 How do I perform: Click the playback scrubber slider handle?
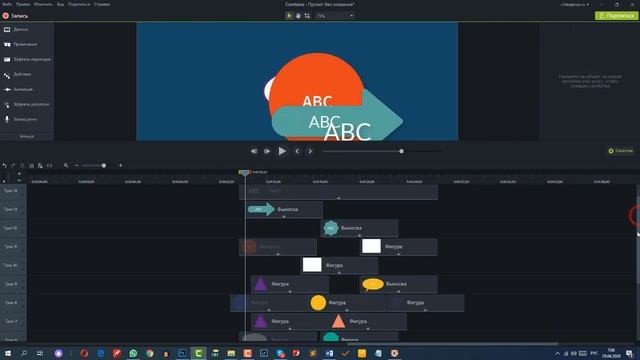tap(402, 151)
